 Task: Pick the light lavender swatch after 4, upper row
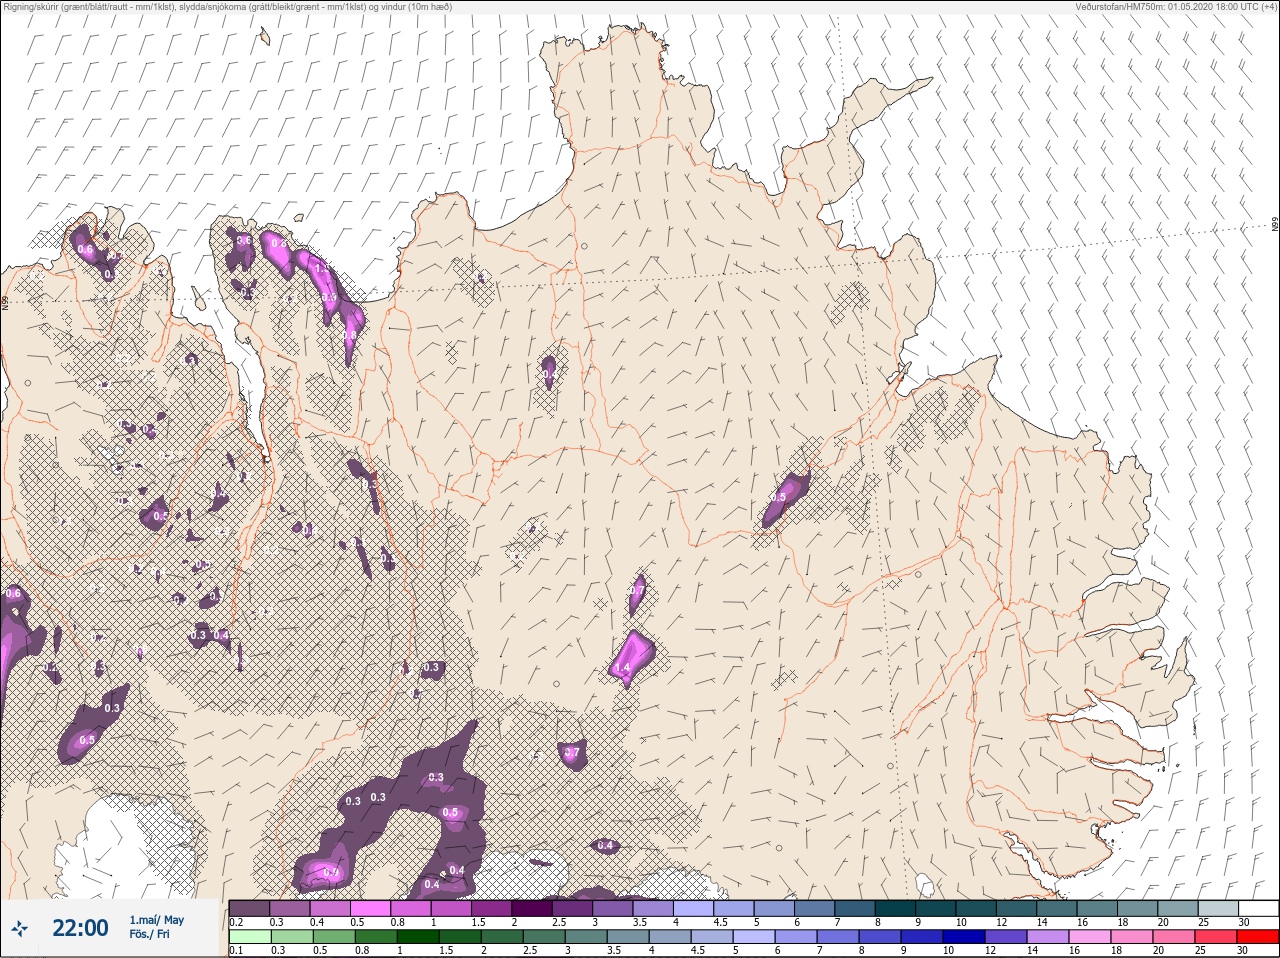694,907
